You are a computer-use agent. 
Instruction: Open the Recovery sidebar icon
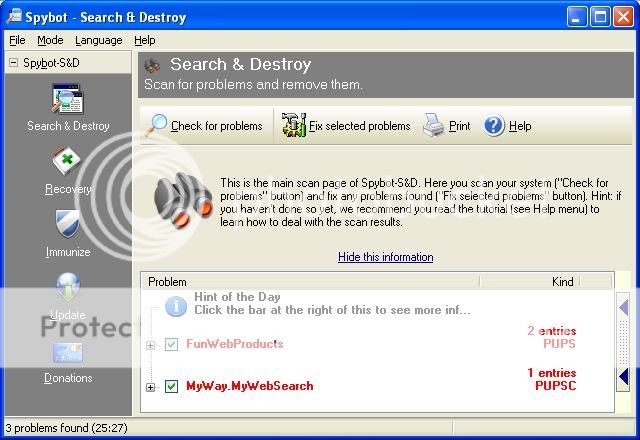67,161
